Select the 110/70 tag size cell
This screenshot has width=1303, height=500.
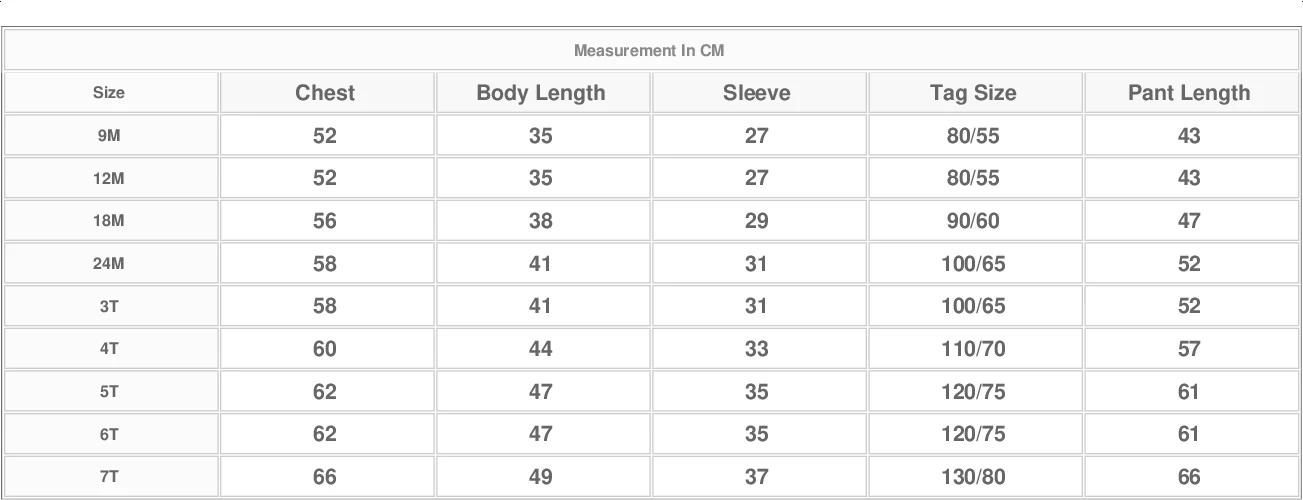pyautogui.click(x=973, y=349)
